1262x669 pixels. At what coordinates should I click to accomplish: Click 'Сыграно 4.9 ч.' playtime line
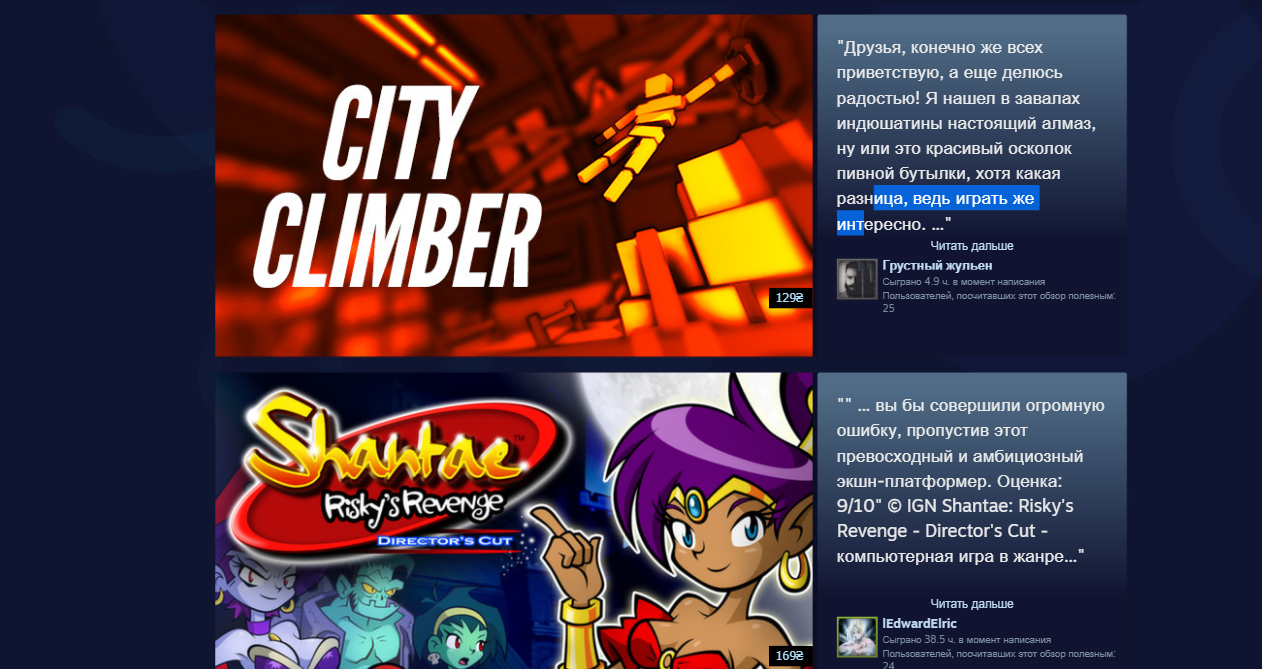(963, 282)
